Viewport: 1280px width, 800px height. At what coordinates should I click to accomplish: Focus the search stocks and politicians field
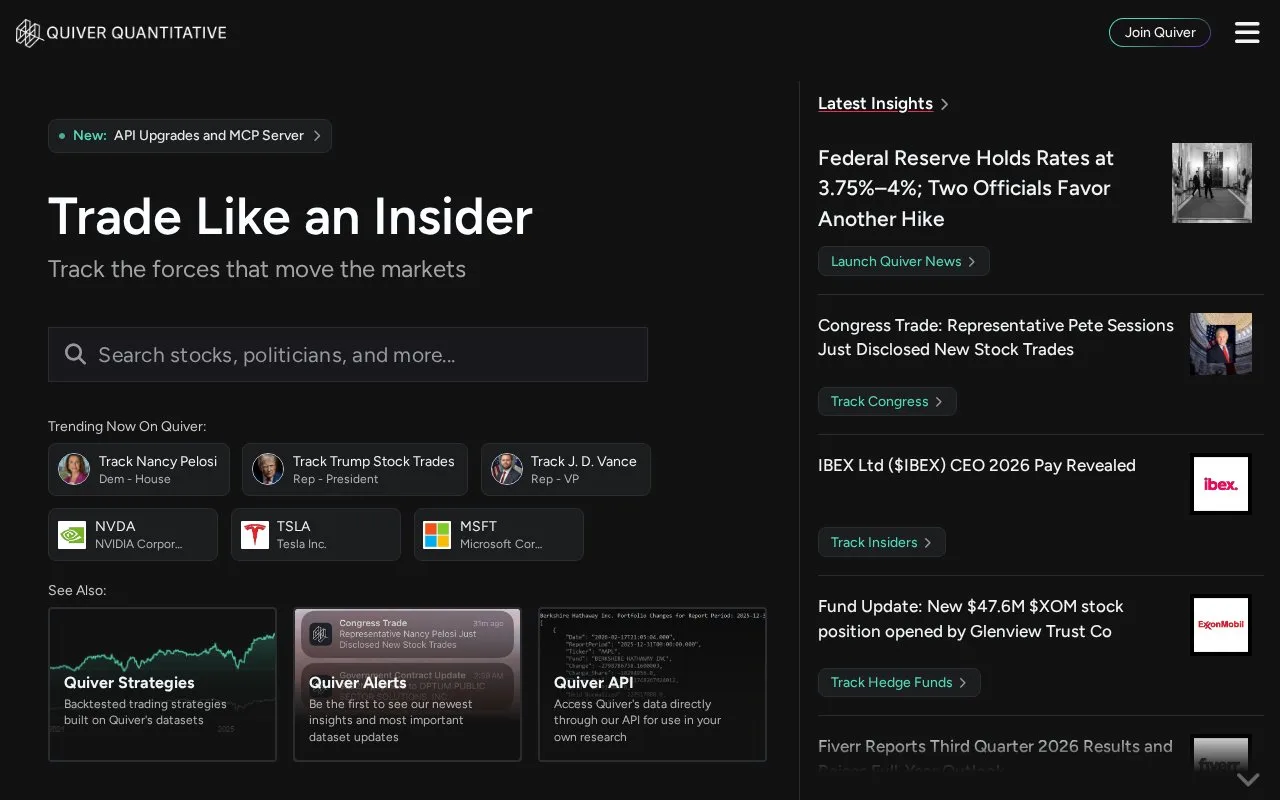click(x=348, y=354)
